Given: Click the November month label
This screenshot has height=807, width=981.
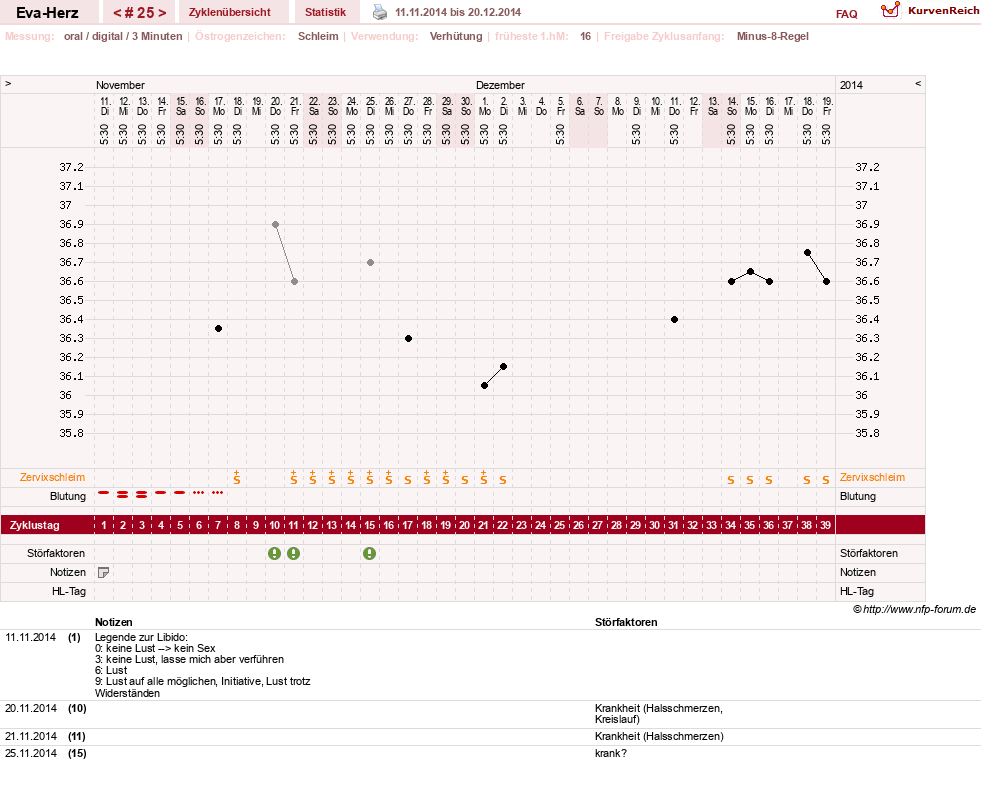Looking at the screenshot, I should tap(120, 85).
